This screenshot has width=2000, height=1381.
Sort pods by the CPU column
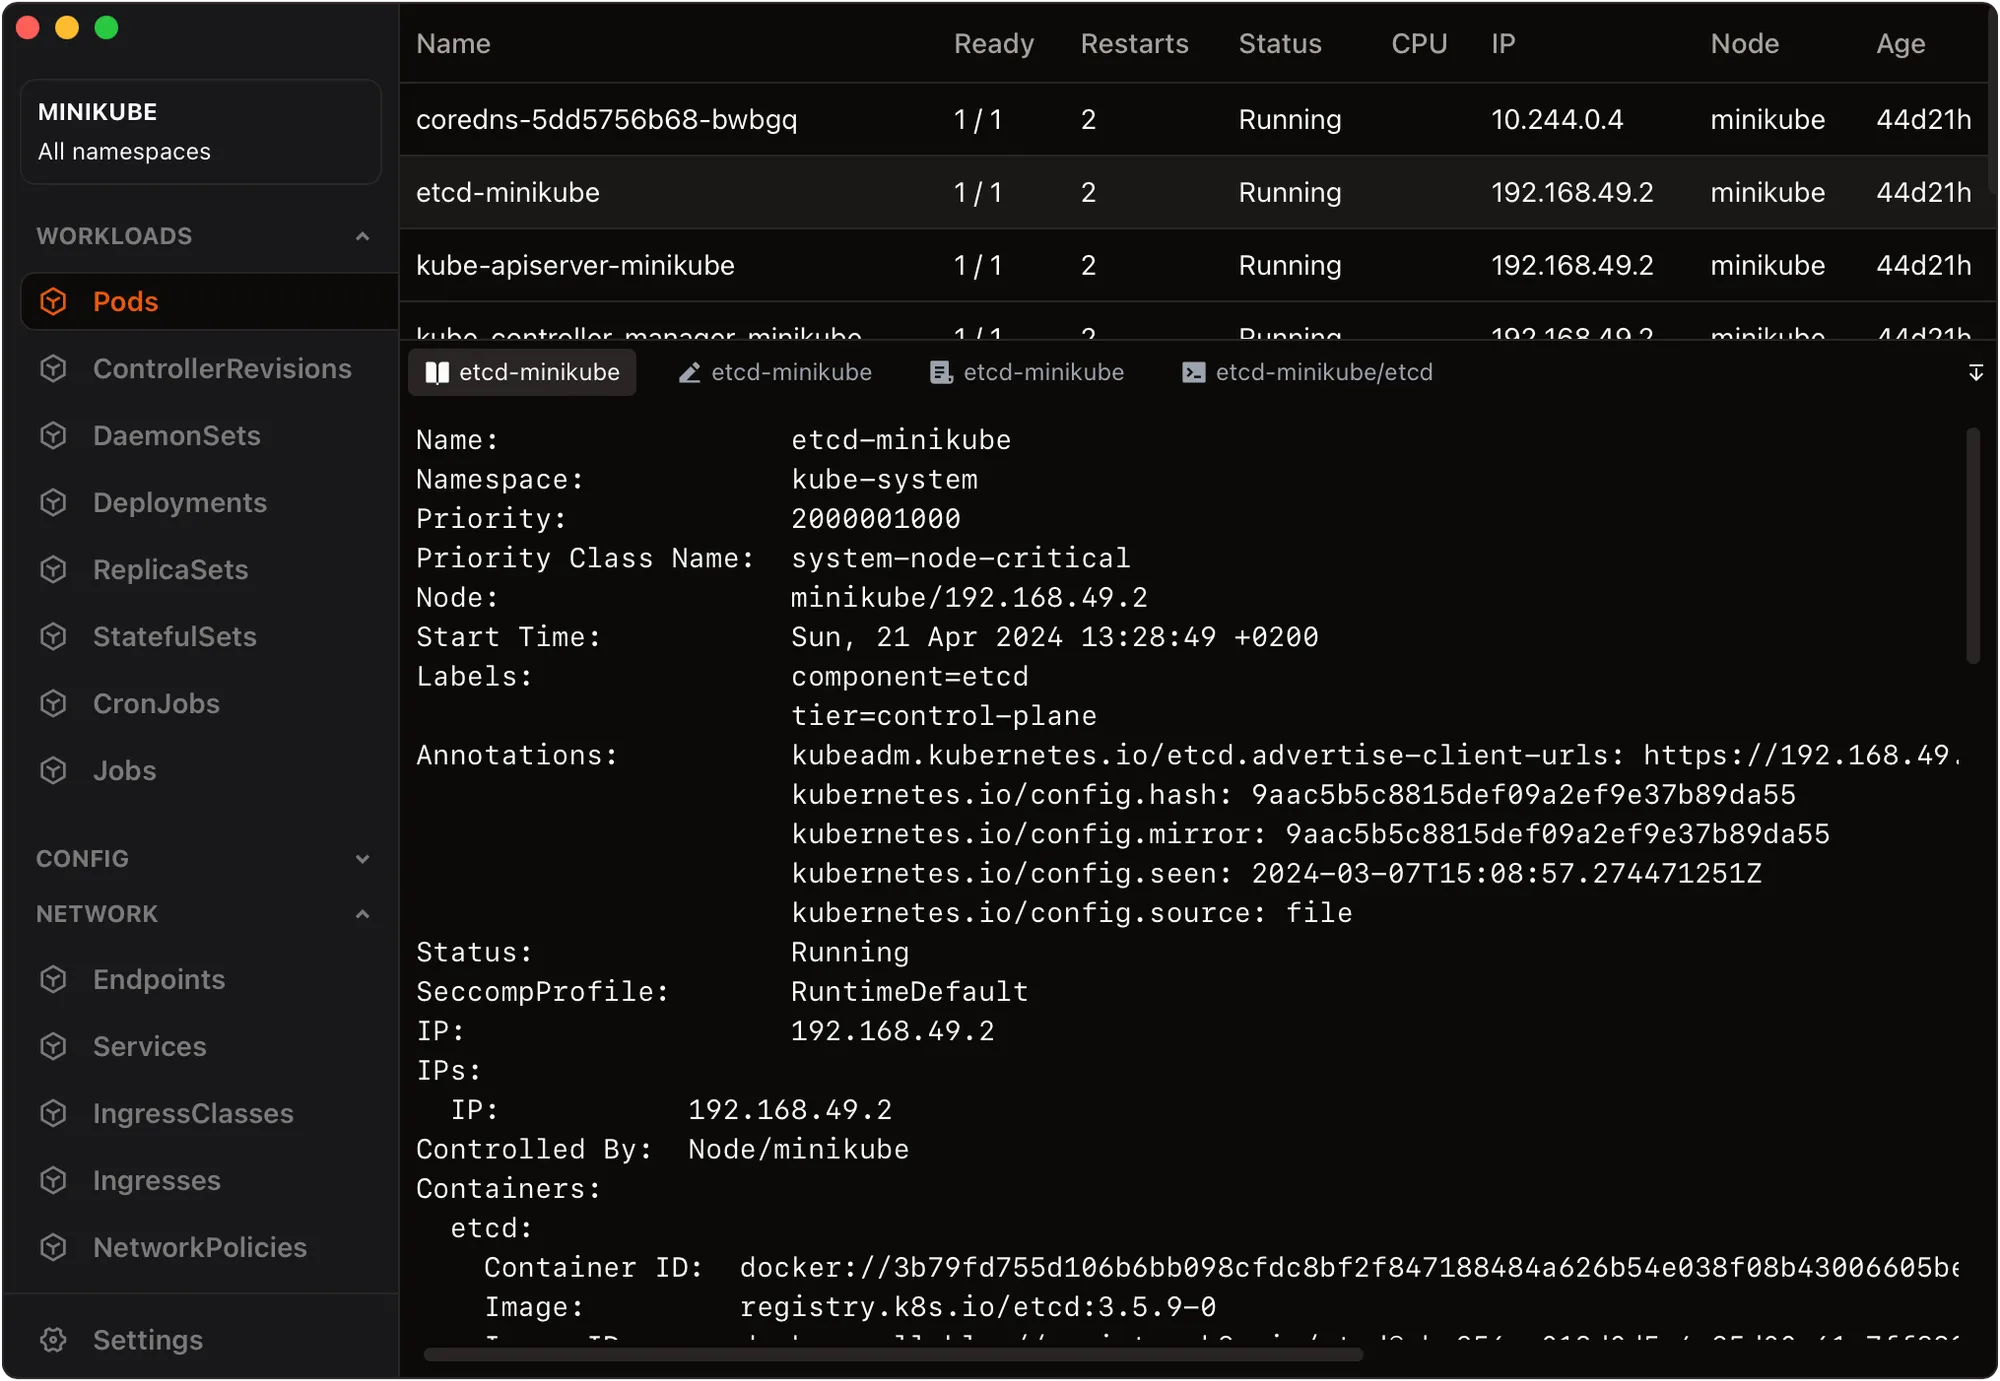point(1419,43)
